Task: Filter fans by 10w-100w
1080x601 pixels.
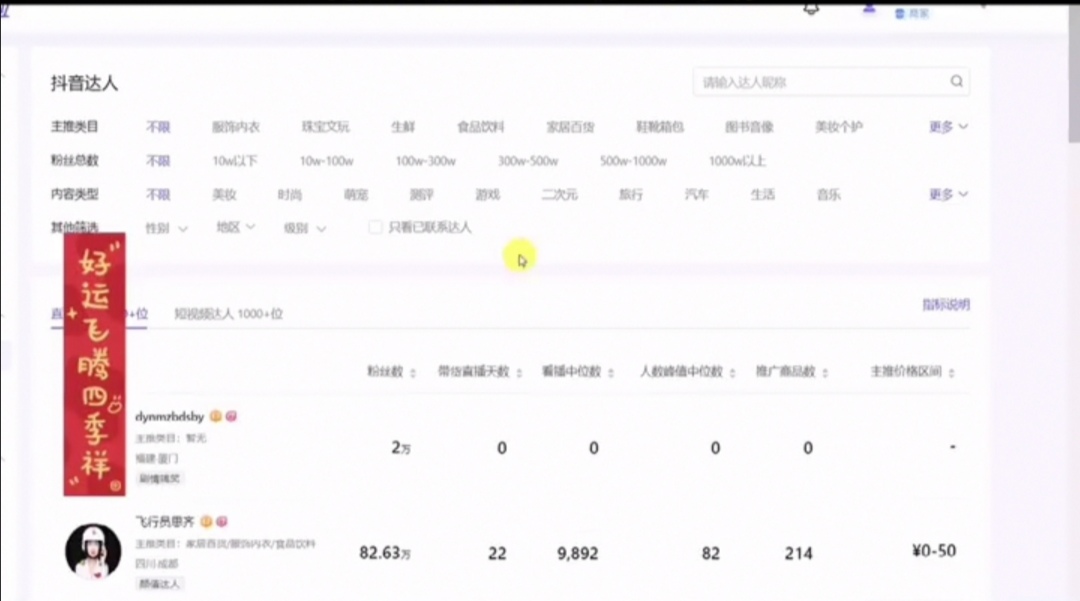Action: pyautogui.click(x=326, y=160)
